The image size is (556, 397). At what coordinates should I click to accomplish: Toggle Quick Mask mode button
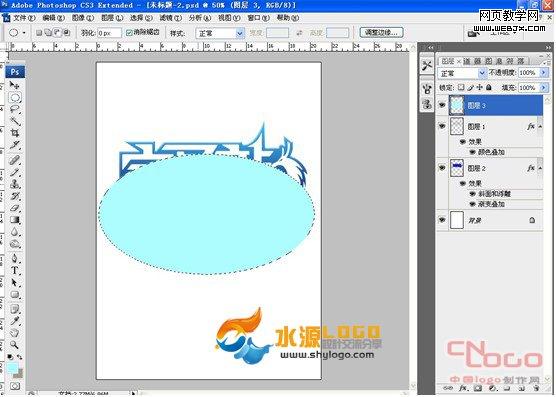tap(15, 386)
